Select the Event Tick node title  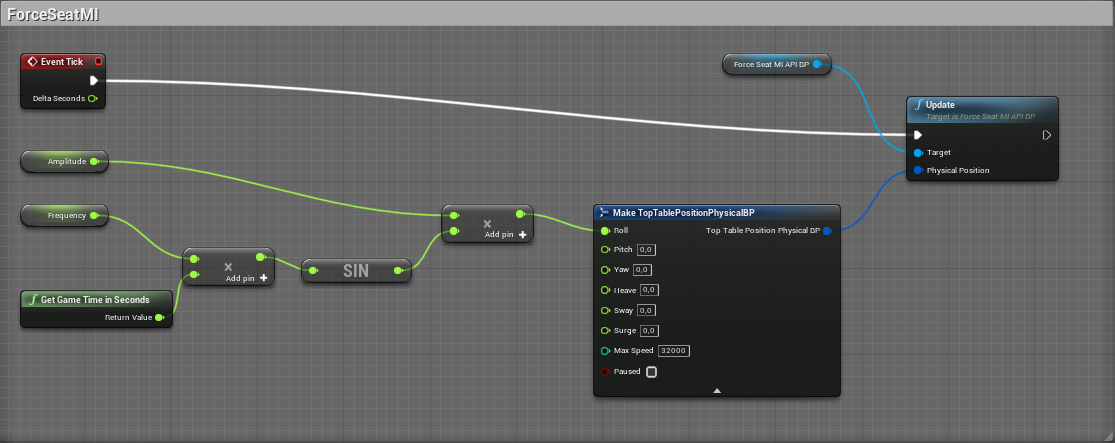(x=62, y=62)
